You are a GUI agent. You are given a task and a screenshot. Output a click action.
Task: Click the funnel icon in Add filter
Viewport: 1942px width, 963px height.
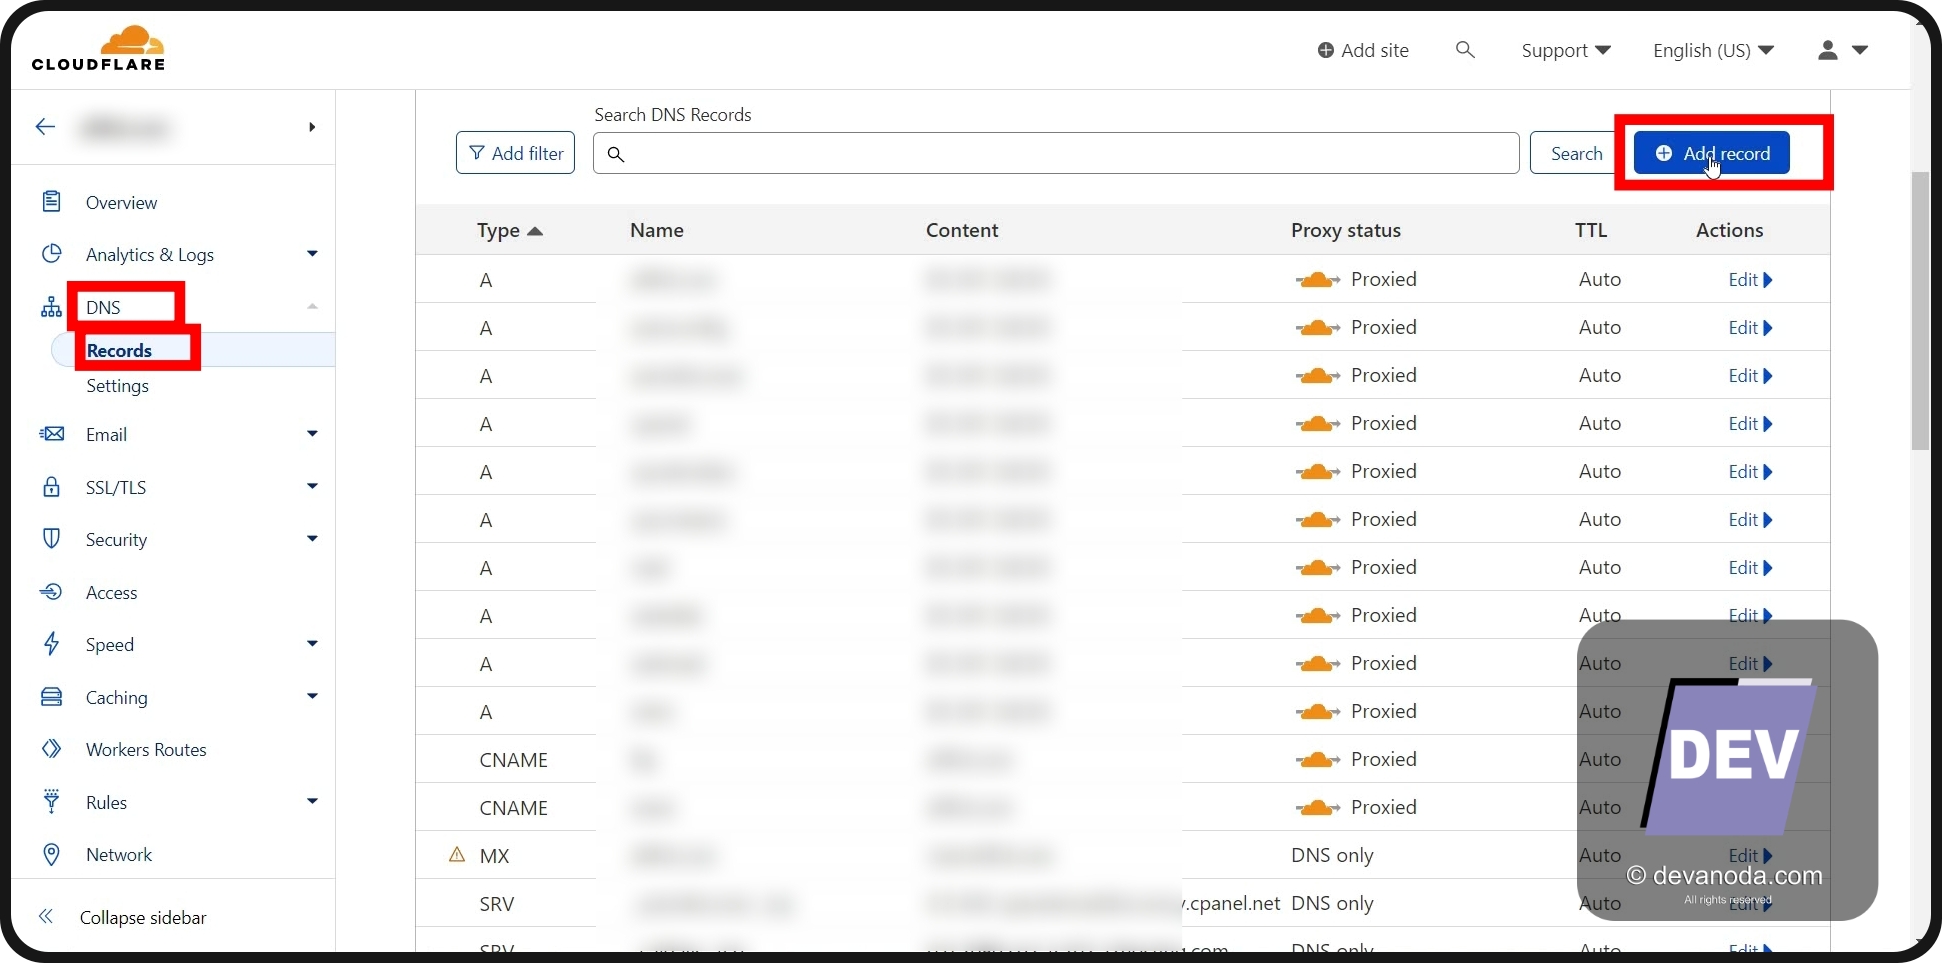(477, 153)
